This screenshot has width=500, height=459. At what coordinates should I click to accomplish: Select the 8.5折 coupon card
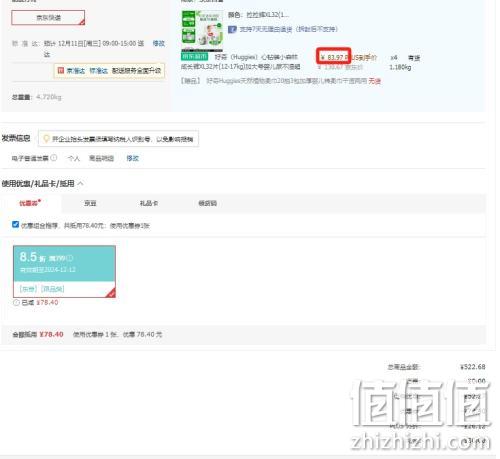point(64,271)
